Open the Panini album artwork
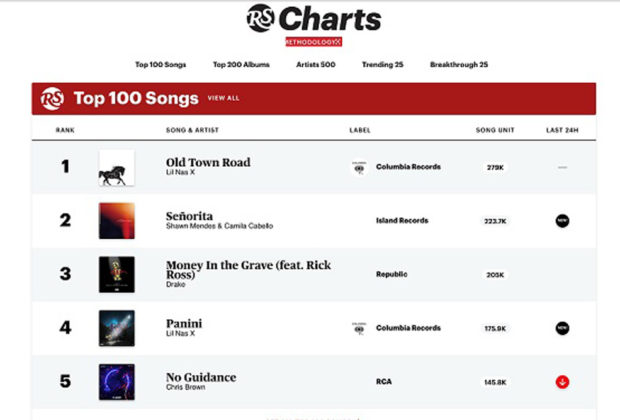Image resolution: width=620 pixels, height=420 pixels. click(116, 327)
